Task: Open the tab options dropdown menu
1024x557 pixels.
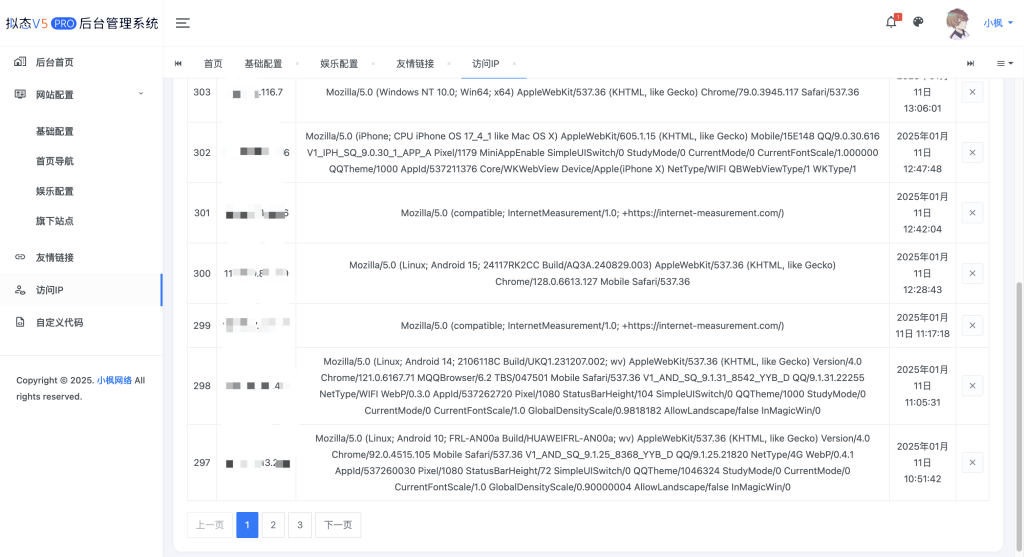Action: 1004,63
